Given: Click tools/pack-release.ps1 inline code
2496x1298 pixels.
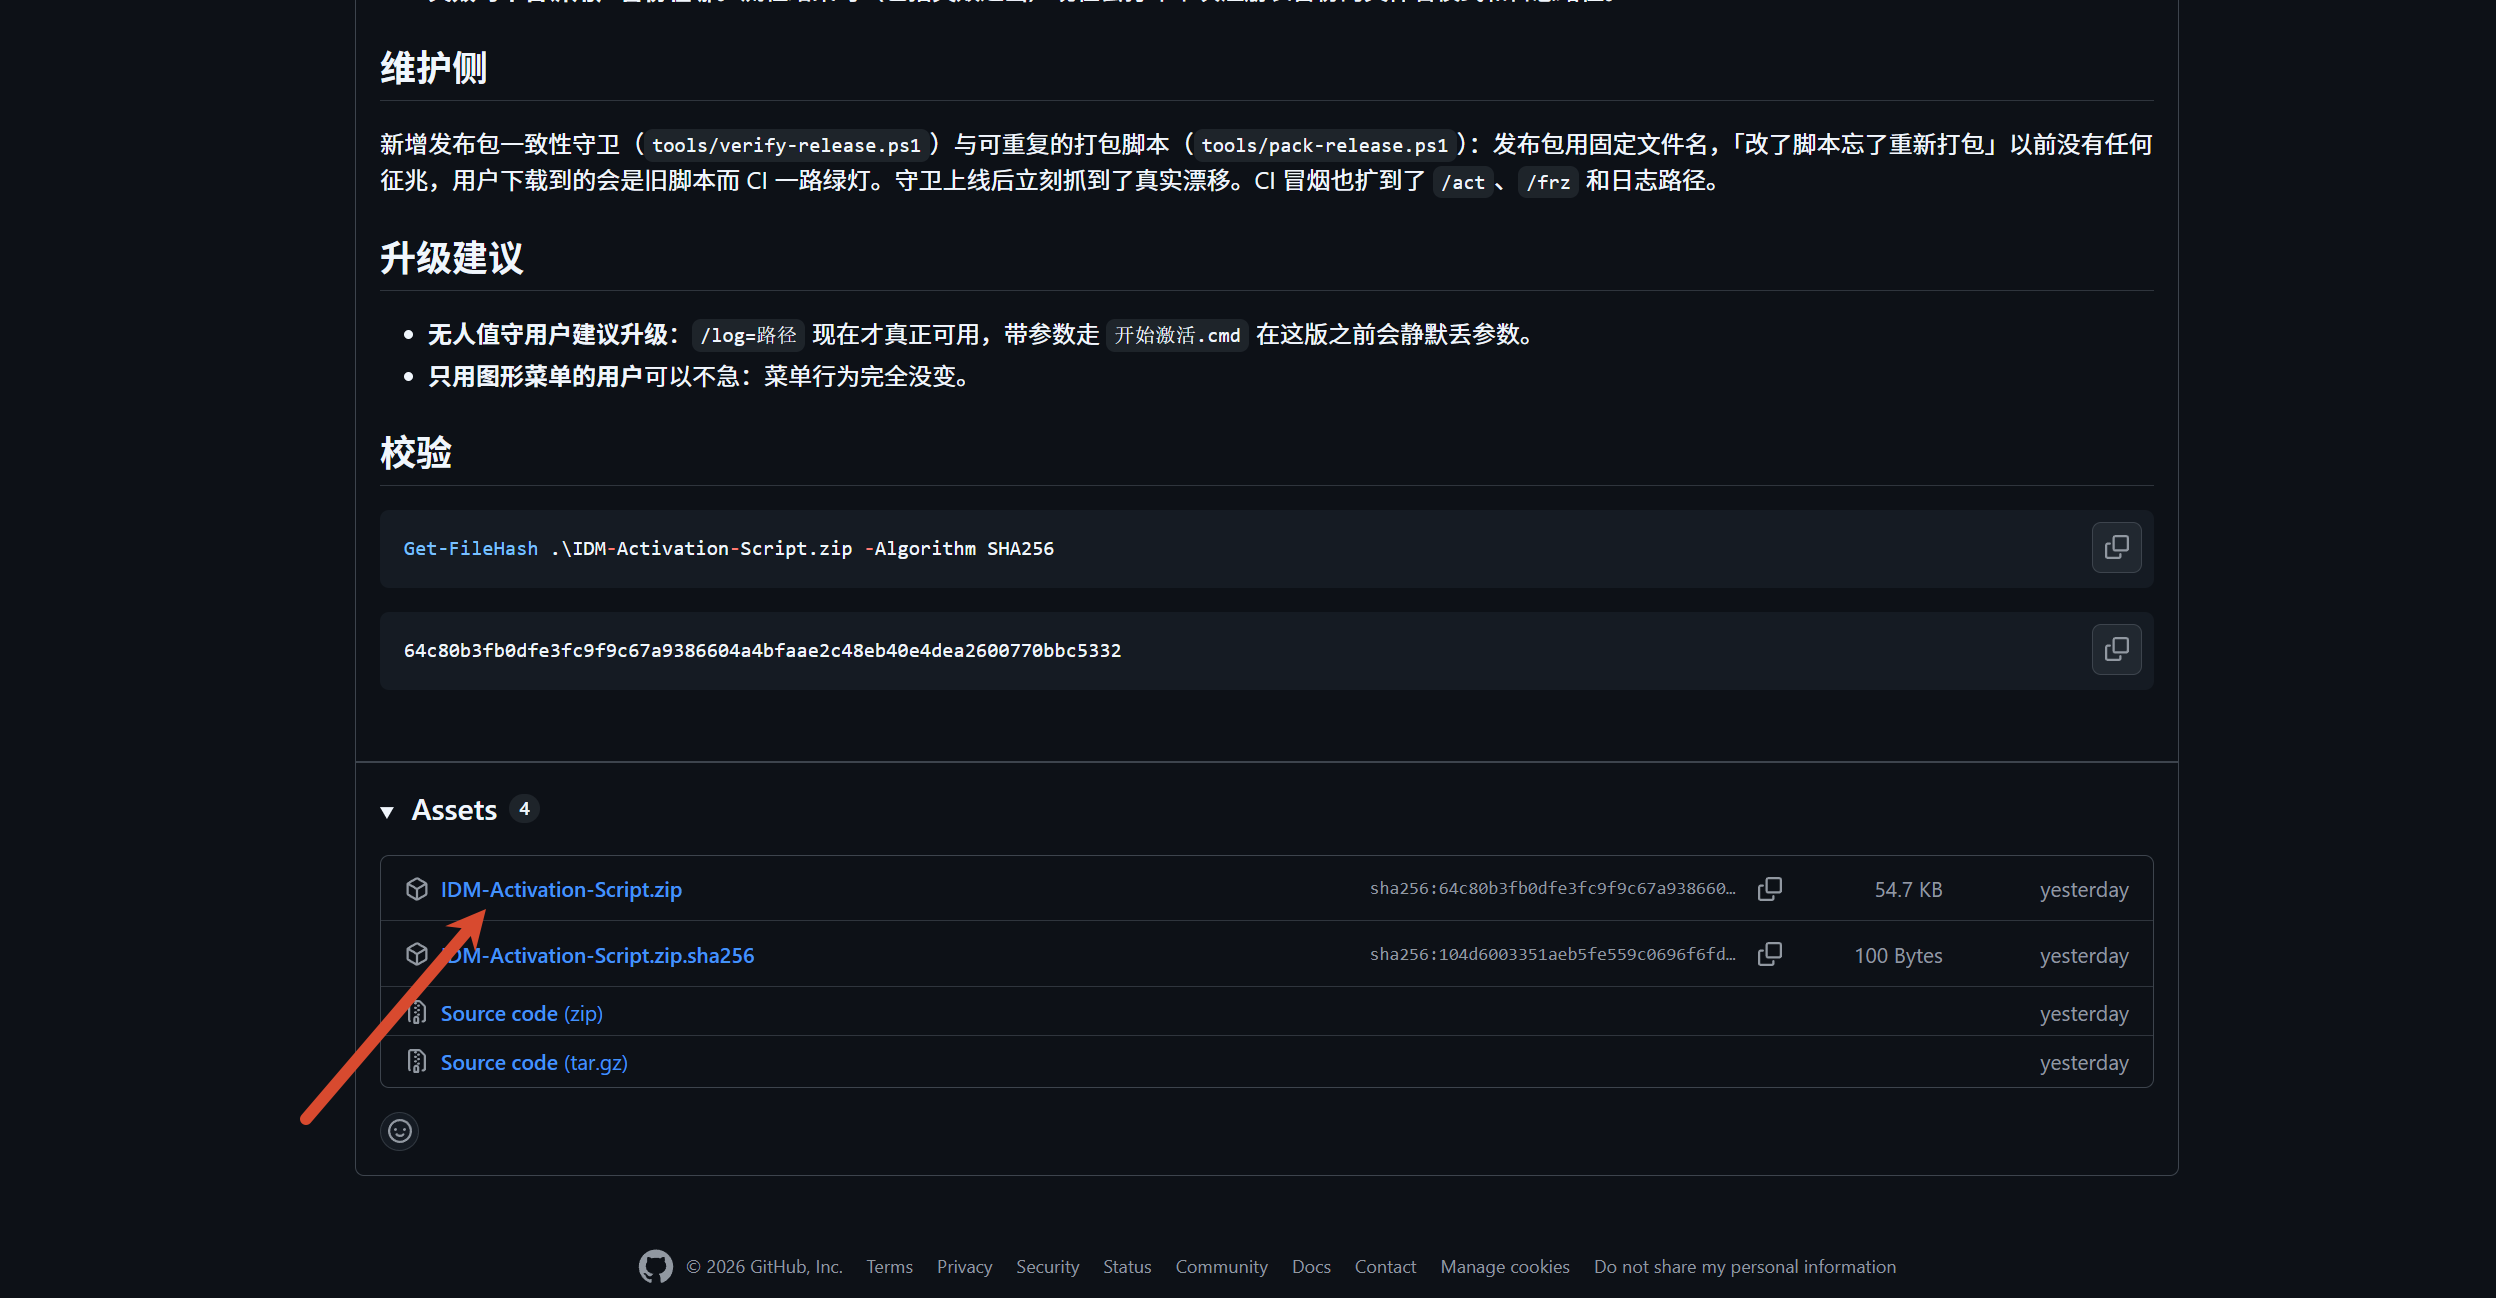Looking at the screenshot, I should click(1324, 145).
